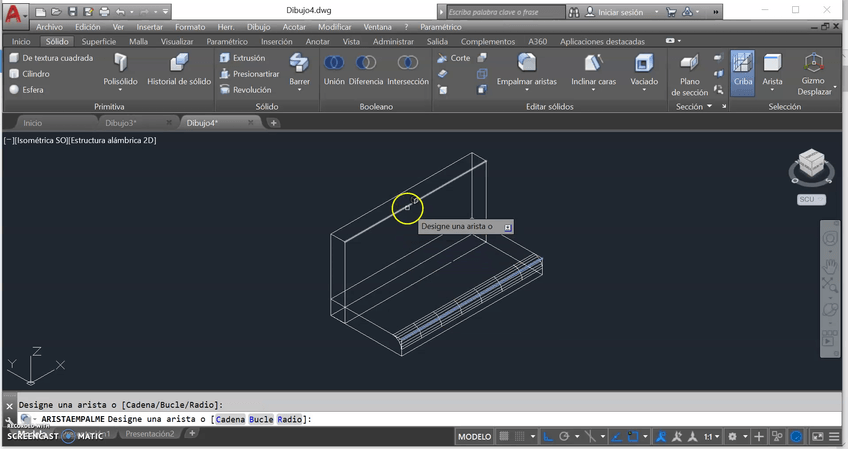Choose the Radio command line option
Image resolution: width=848 pixels, height=449 pixels.
coord(290,419)
